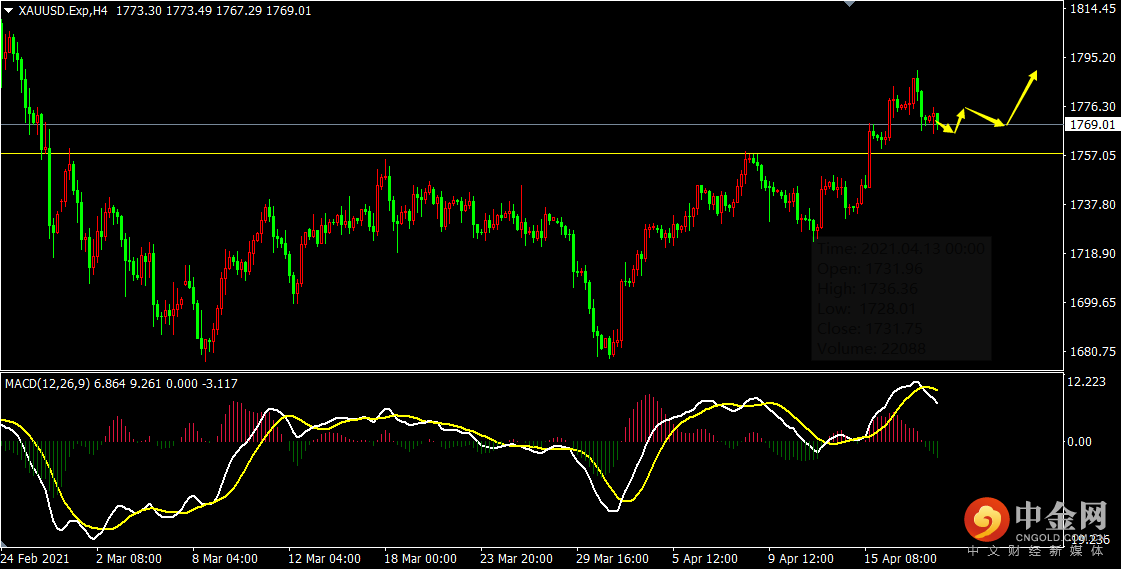Click price scale value 1795.20
Screen dimensions: 1121x569
click(x=1093, y=56)
